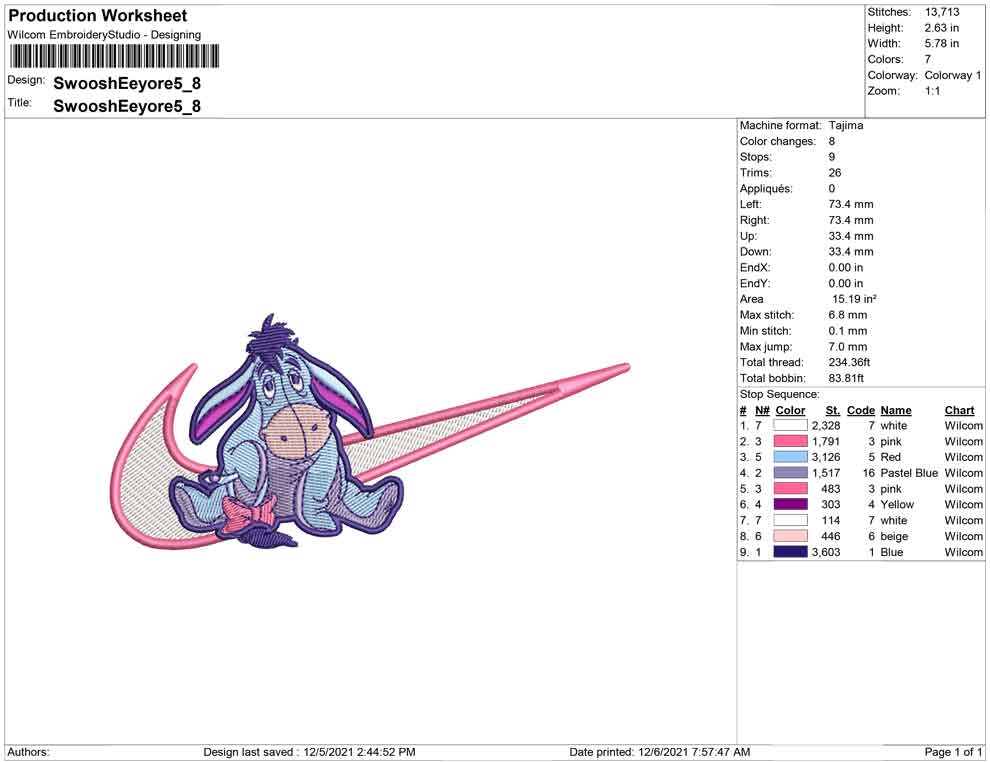The height and width of the screenshot is (762, 990).
Task: Click the EndX value '0.00 in'
Action: (845, 267)
